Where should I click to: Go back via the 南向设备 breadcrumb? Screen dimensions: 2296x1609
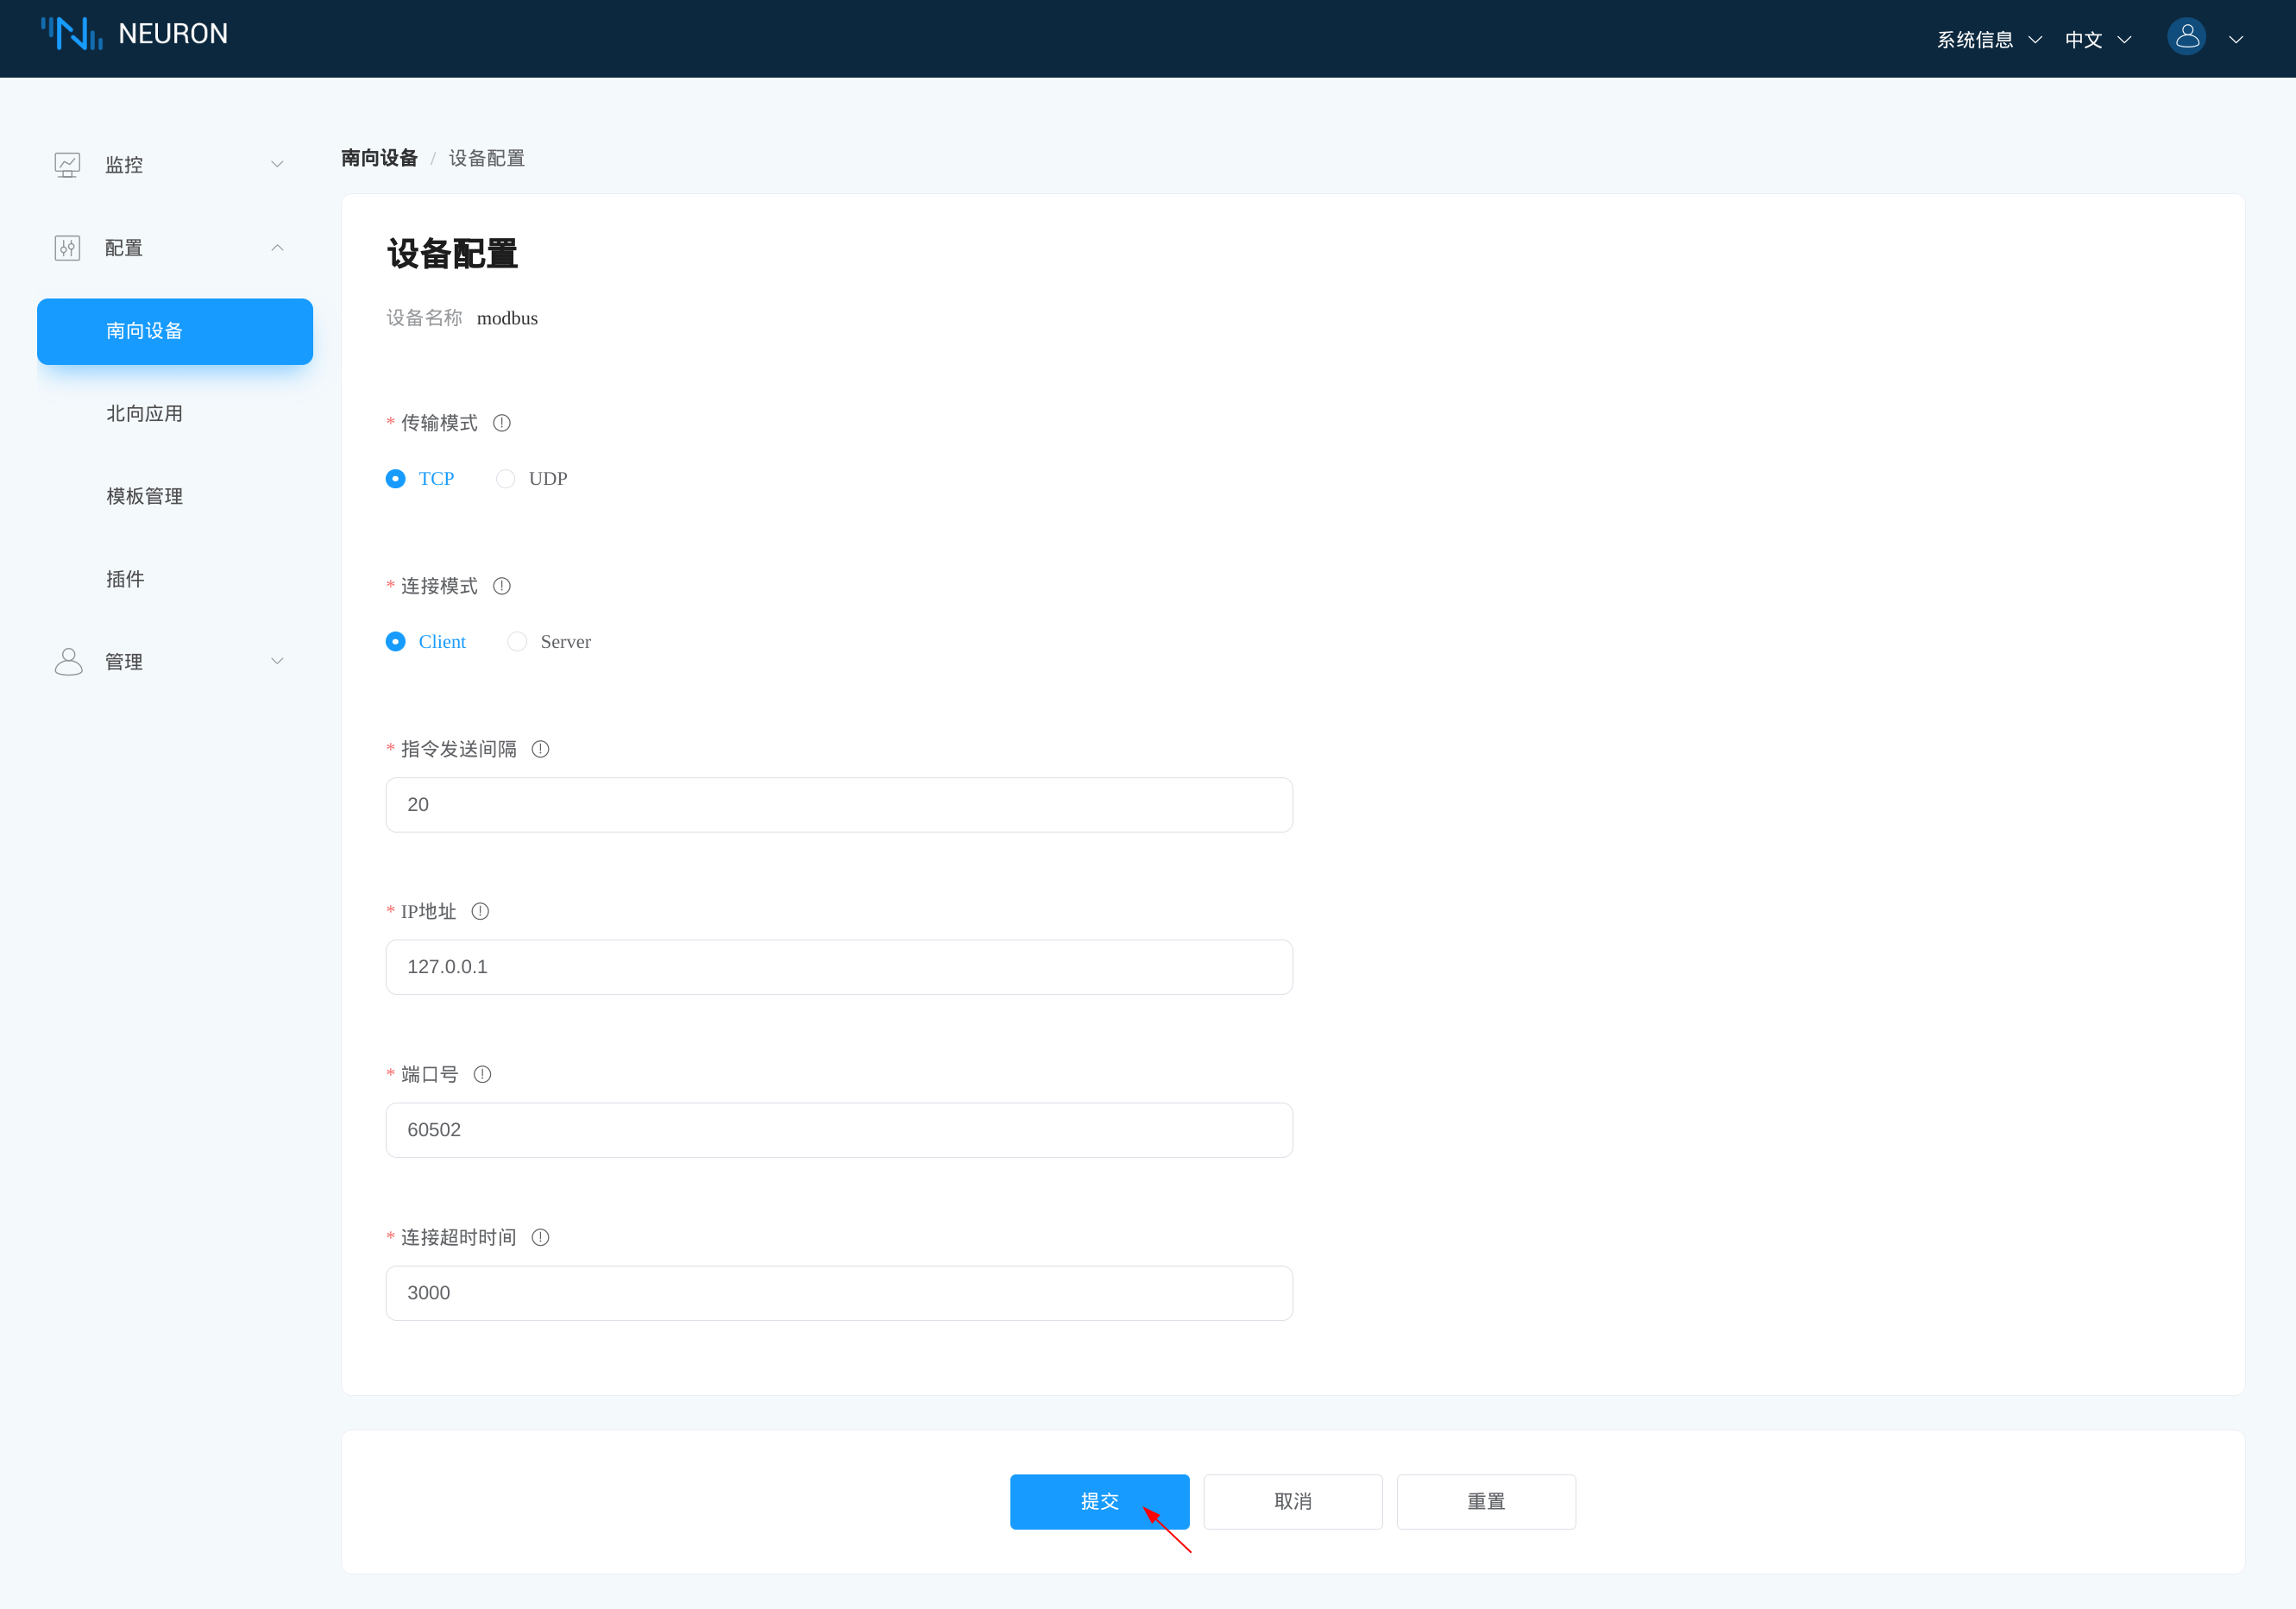click(378, 158)
